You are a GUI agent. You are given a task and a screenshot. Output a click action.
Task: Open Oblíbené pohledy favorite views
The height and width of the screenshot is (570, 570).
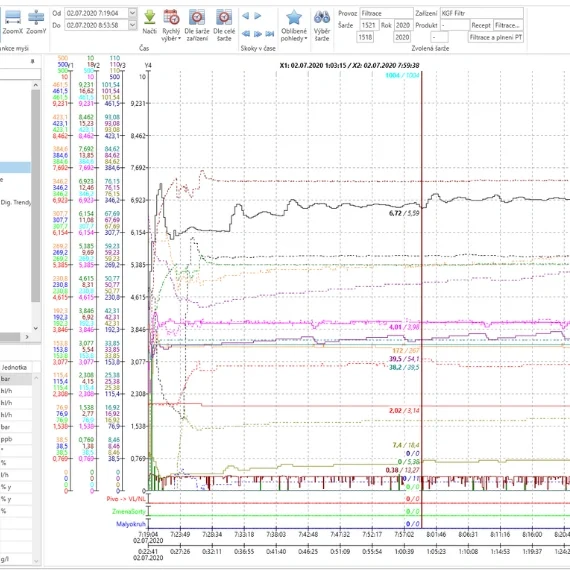(x=294, y=25)
